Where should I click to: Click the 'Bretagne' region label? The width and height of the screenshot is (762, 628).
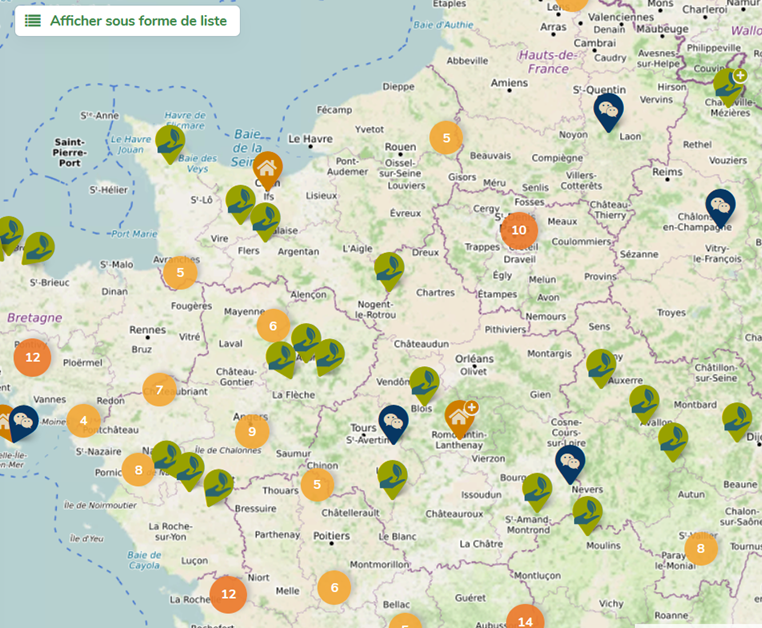(35, 318)
